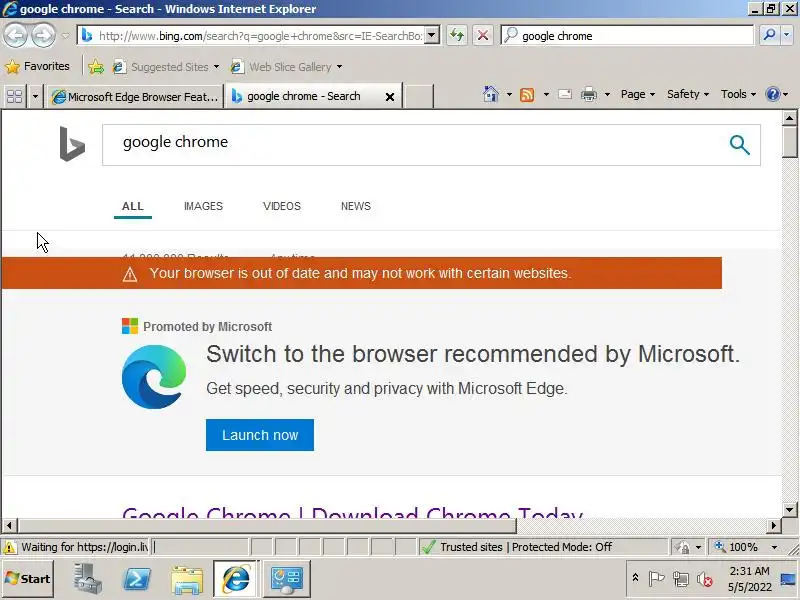Click the Internet Explorer taskbar icon
The width and height of the screenshot is (800, 600).
pyautogui.click(x=236, y=579)
